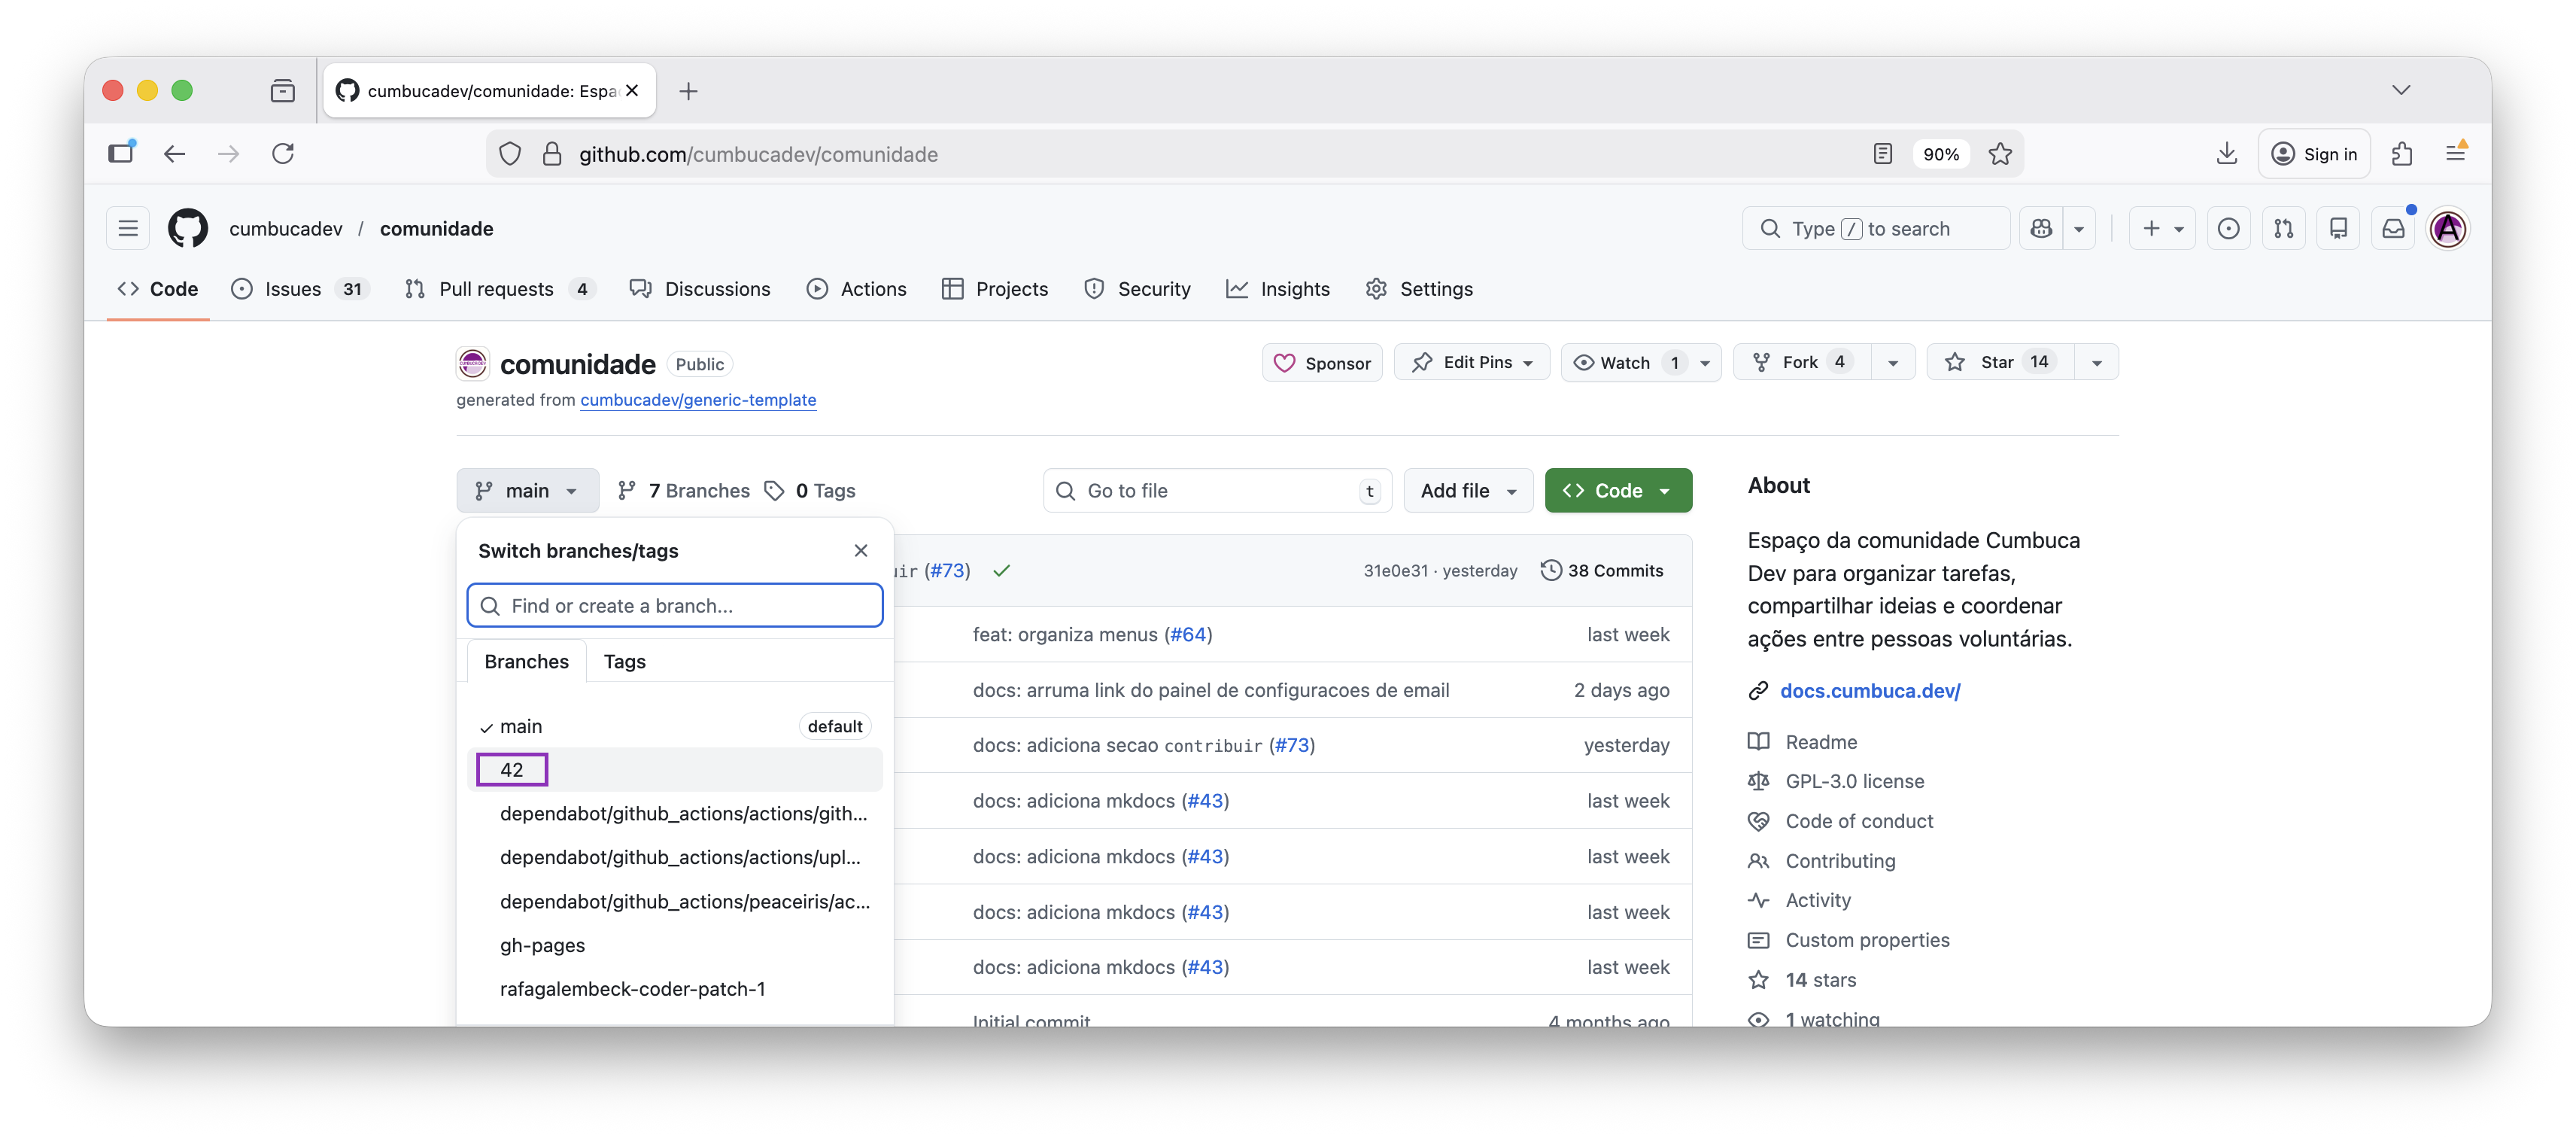The image size is (2576, 1138).
Task: Click the Fork button
Action: point(1800,363)
